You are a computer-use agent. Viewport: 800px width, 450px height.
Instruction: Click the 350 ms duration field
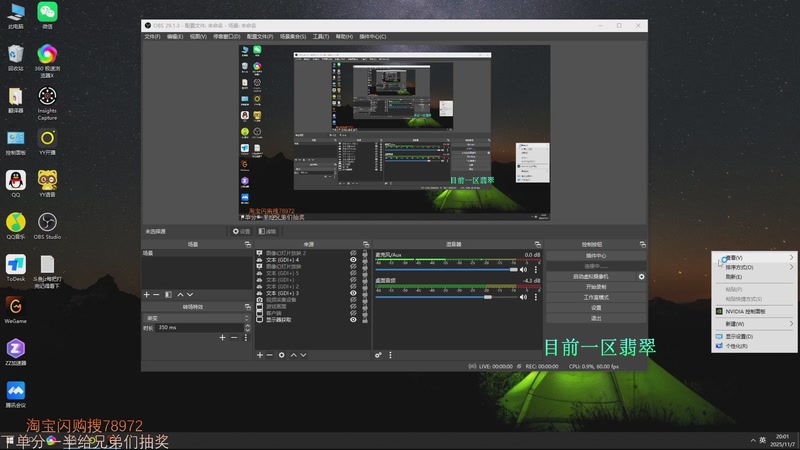(x=200, y=328)
